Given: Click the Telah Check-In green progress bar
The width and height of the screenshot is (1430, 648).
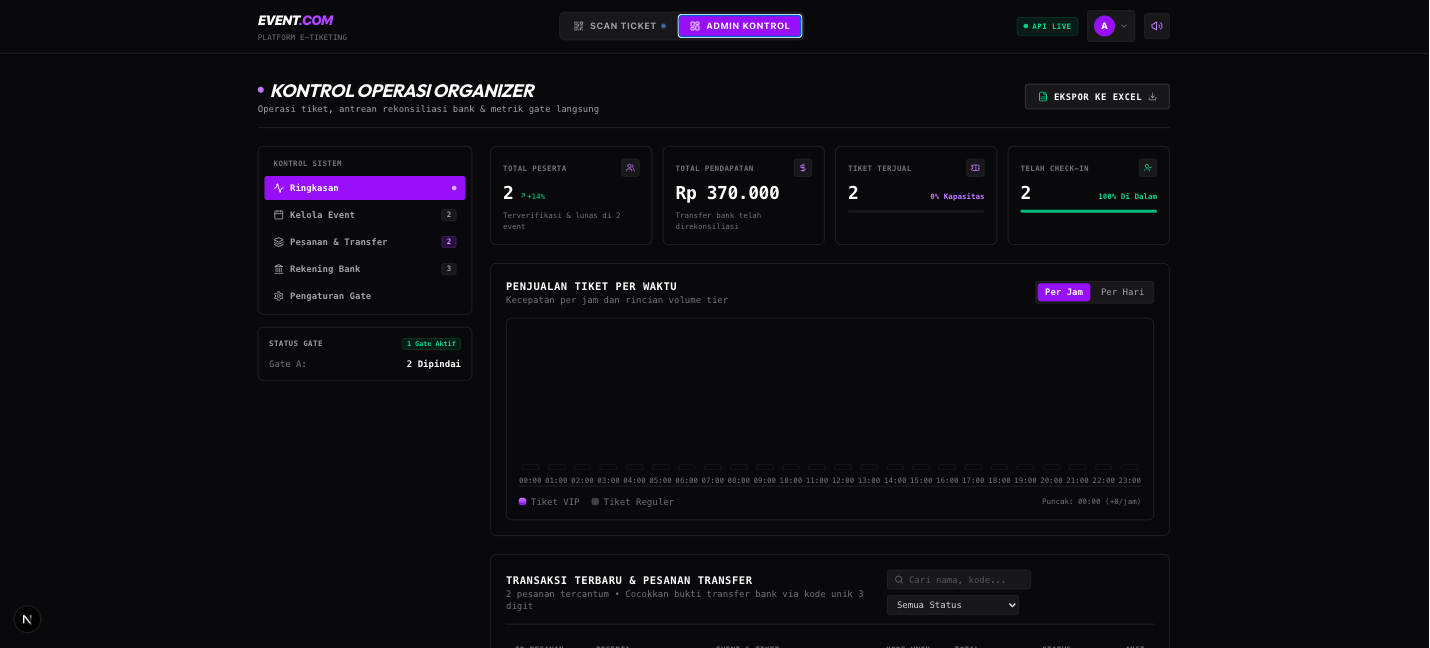Looking at the screenshot, I should (1088, 211).
